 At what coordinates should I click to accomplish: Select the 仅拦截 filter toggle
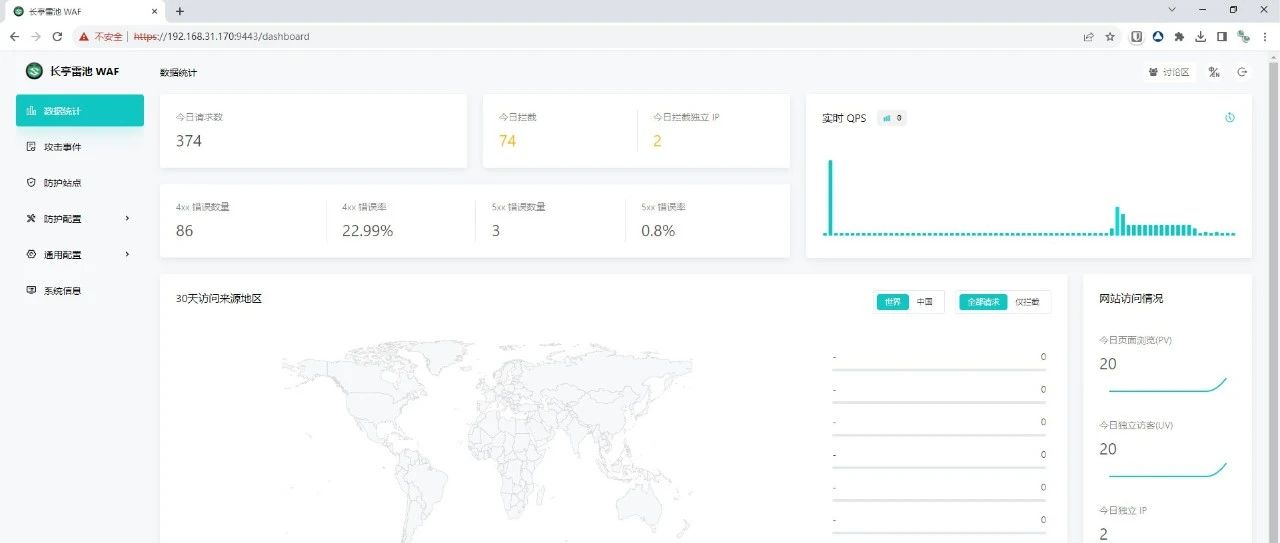coord(1027,301)
